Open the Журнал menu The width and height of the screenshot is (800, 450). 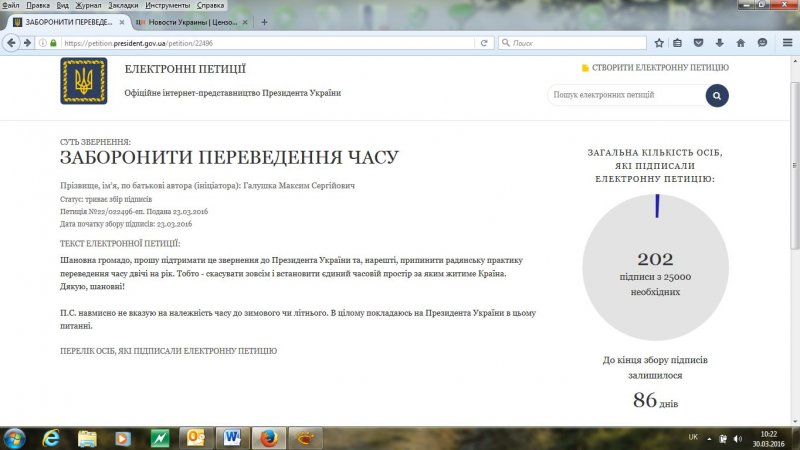click(88, 5)
